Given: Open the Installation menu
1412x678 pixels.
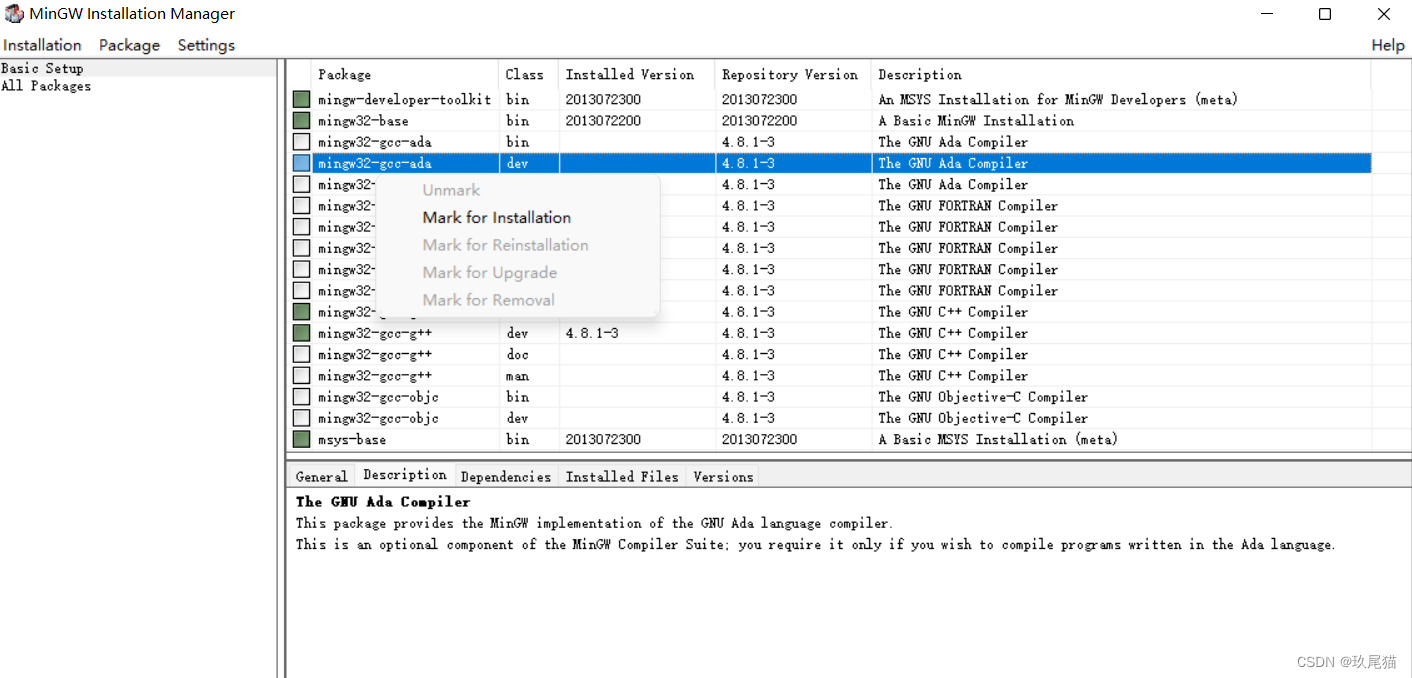Looking at the screenshot, I should tap(42, 45).
